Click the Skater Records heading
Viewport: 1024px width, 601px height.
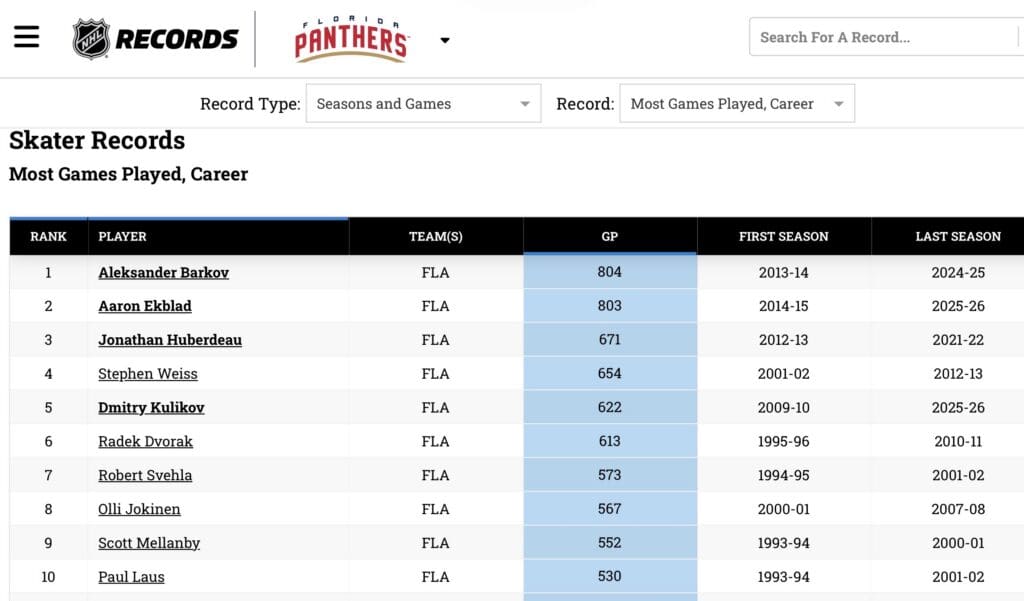pos(96,141)
